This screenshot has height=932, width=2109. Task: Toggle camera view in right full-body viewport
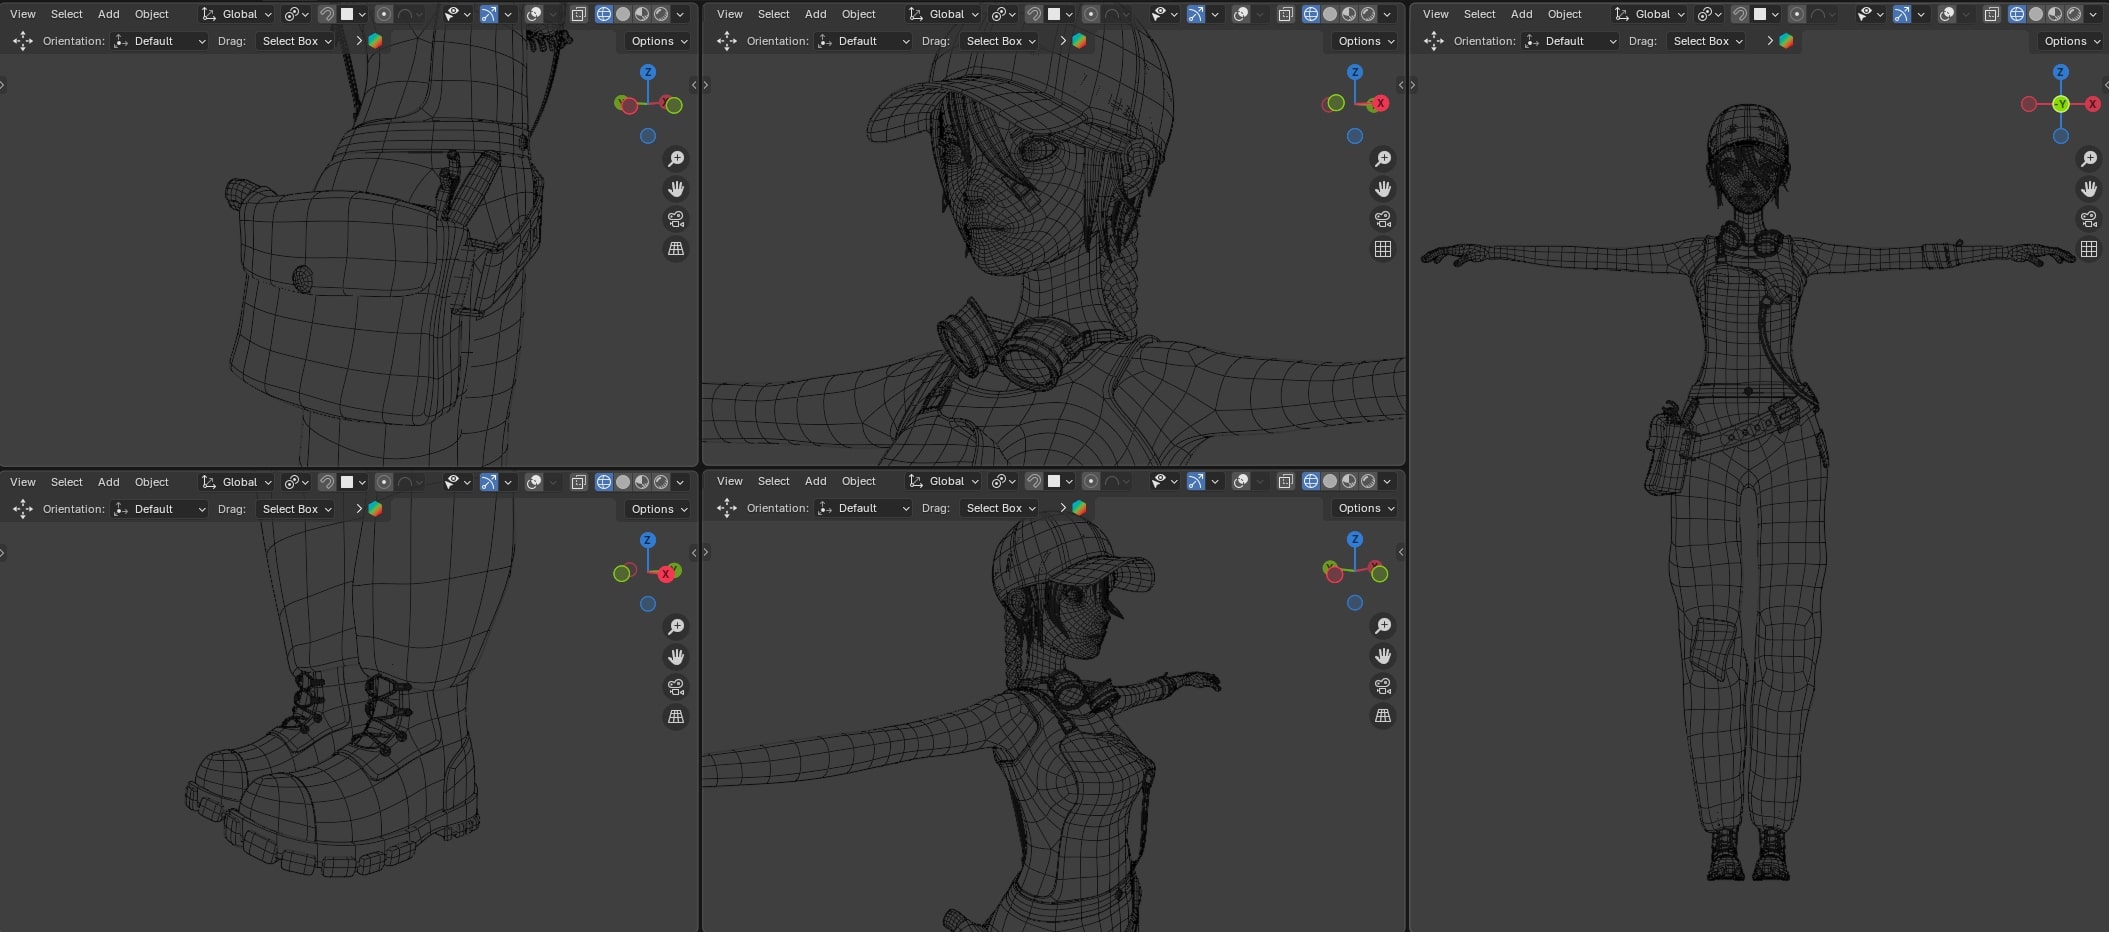[x=2089, y=219]
